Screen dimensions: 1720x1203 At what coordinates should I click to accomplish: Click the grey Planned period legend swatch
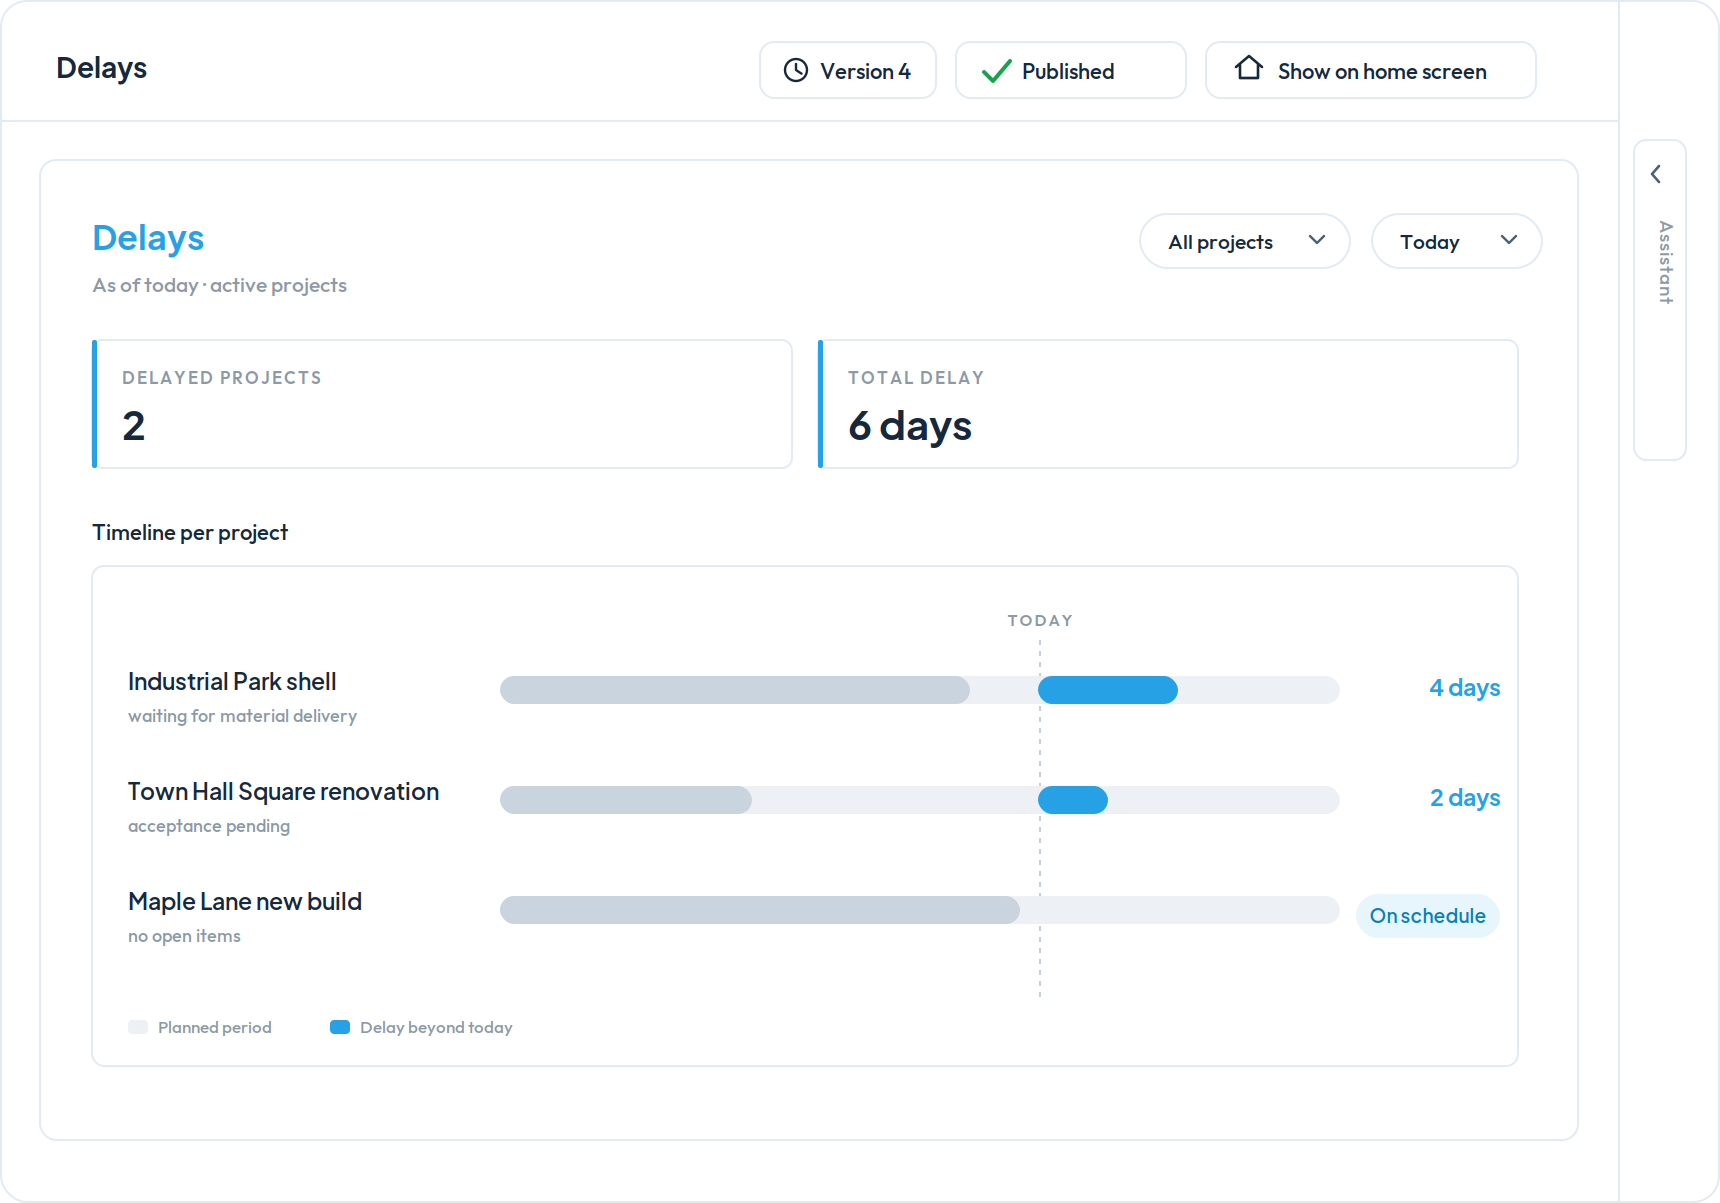(138, 1027)
